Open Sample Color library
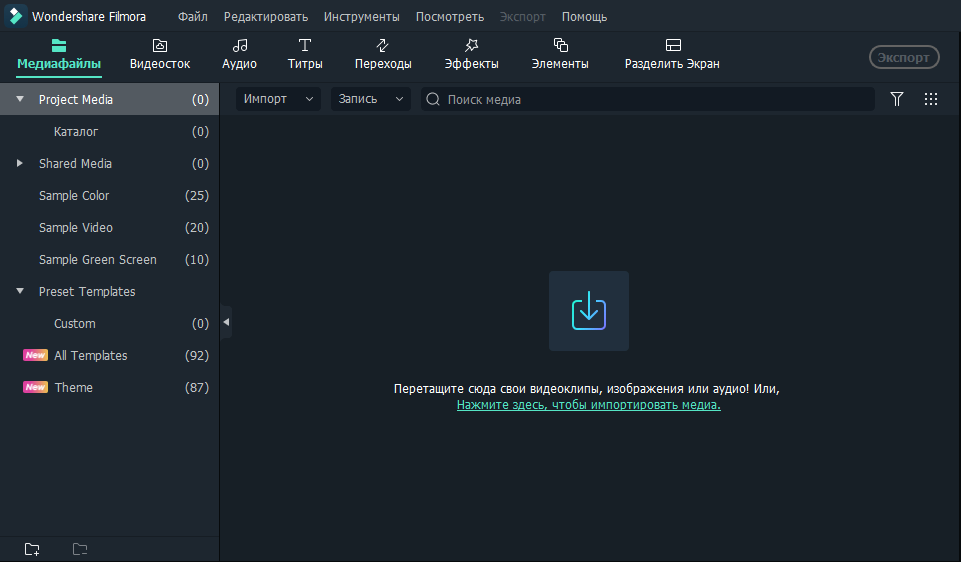 [x=109, y=195]
